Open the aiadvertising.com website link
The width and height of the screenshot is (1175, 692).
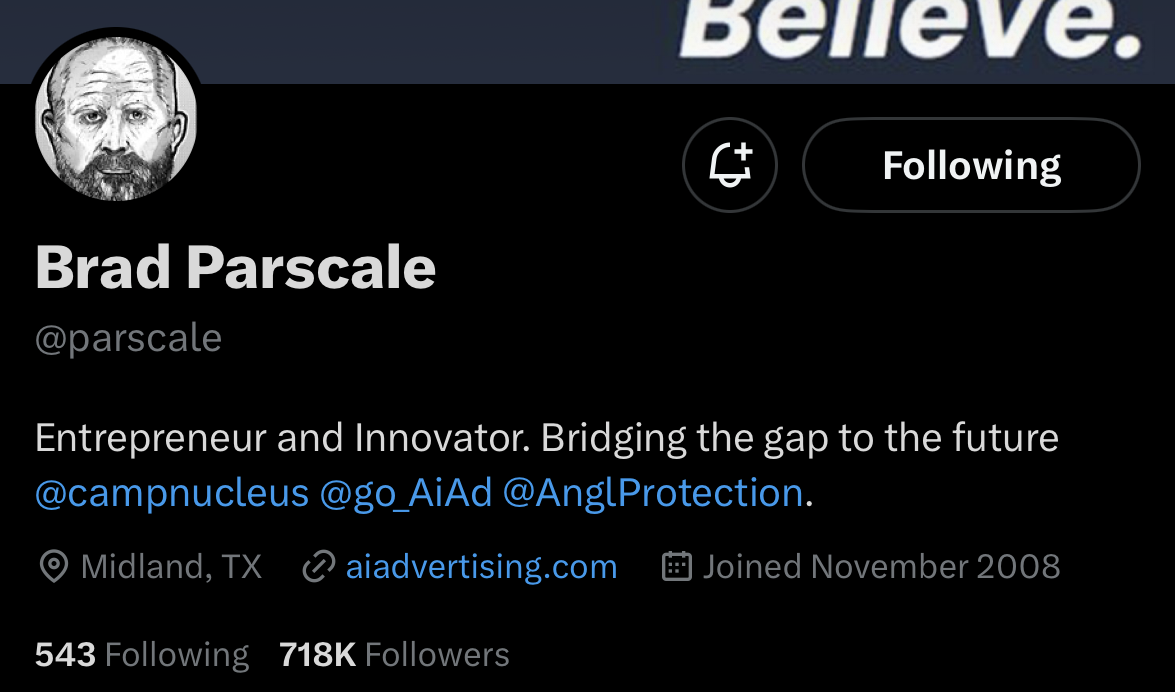pyautogui.click(x=481, y=567)
